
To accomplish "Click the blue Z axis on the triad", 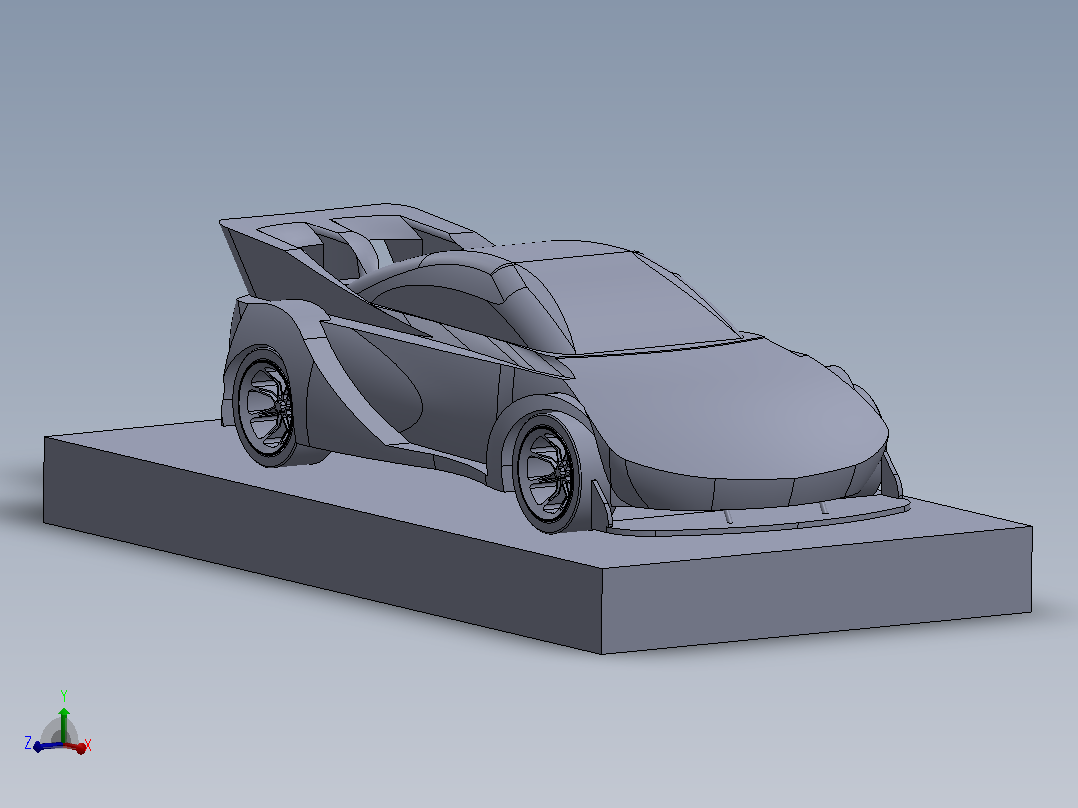I will 47,746.
